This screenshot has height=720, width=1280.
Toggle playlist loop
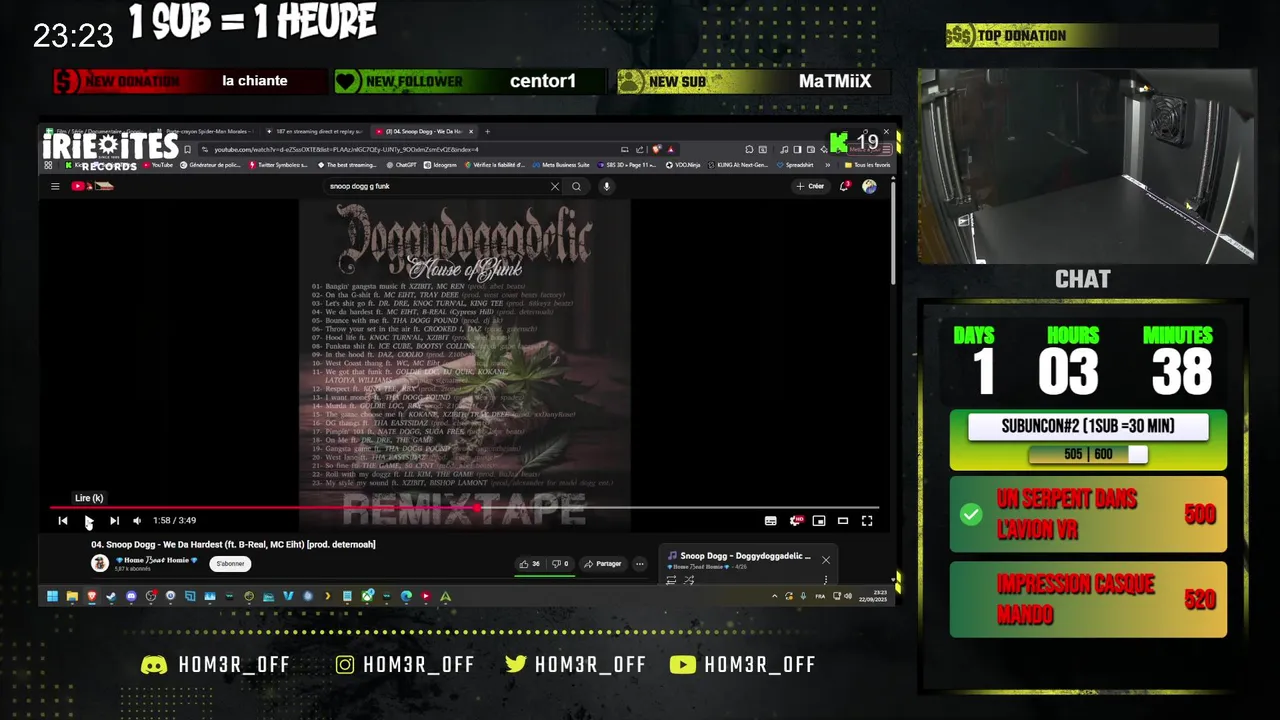tap(671, 580)
